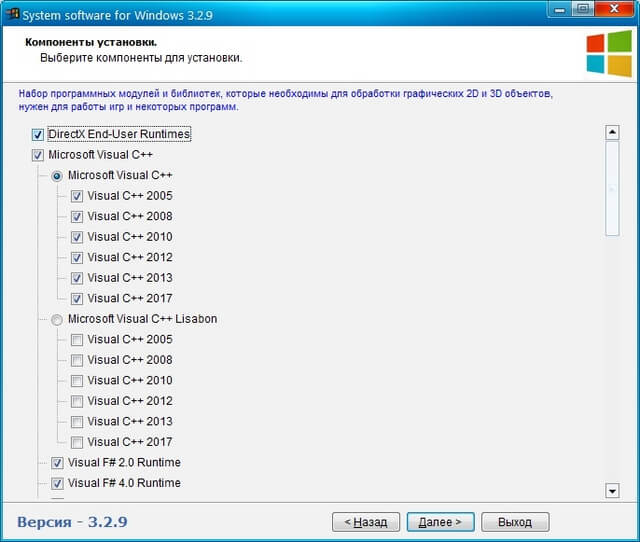
Task: Maximize the installer window
Action: [x=583, y=9]
